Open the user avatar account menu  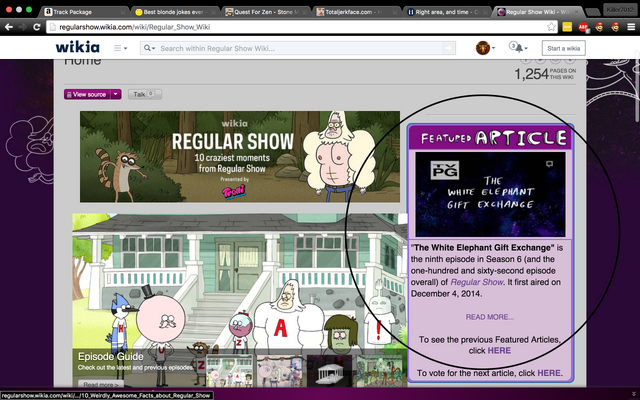(485, 48)
